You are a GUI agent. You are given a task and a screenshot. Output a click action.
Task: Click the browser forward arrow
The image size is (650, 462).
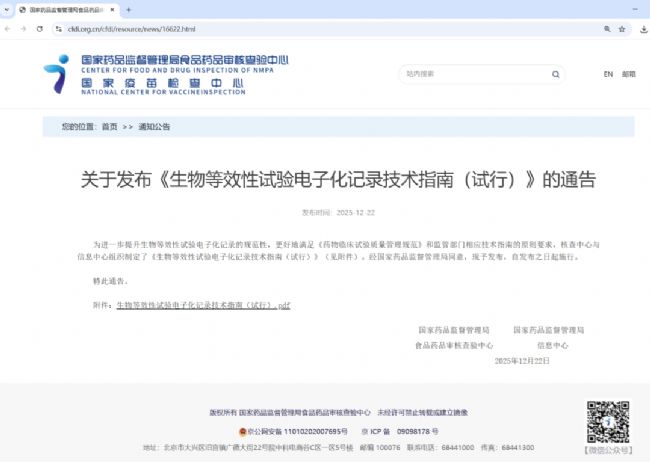(x=23, y=28)
